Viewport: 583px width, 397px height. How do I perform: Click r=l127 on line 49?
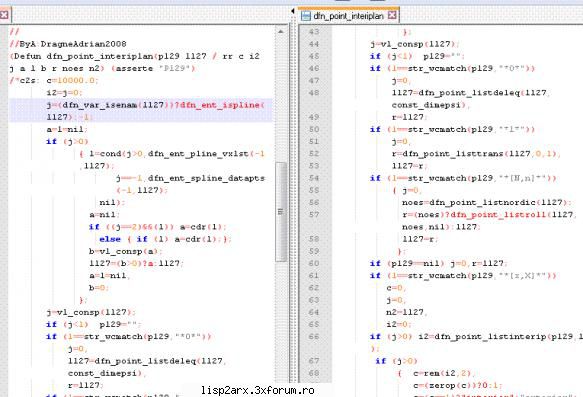408,117
